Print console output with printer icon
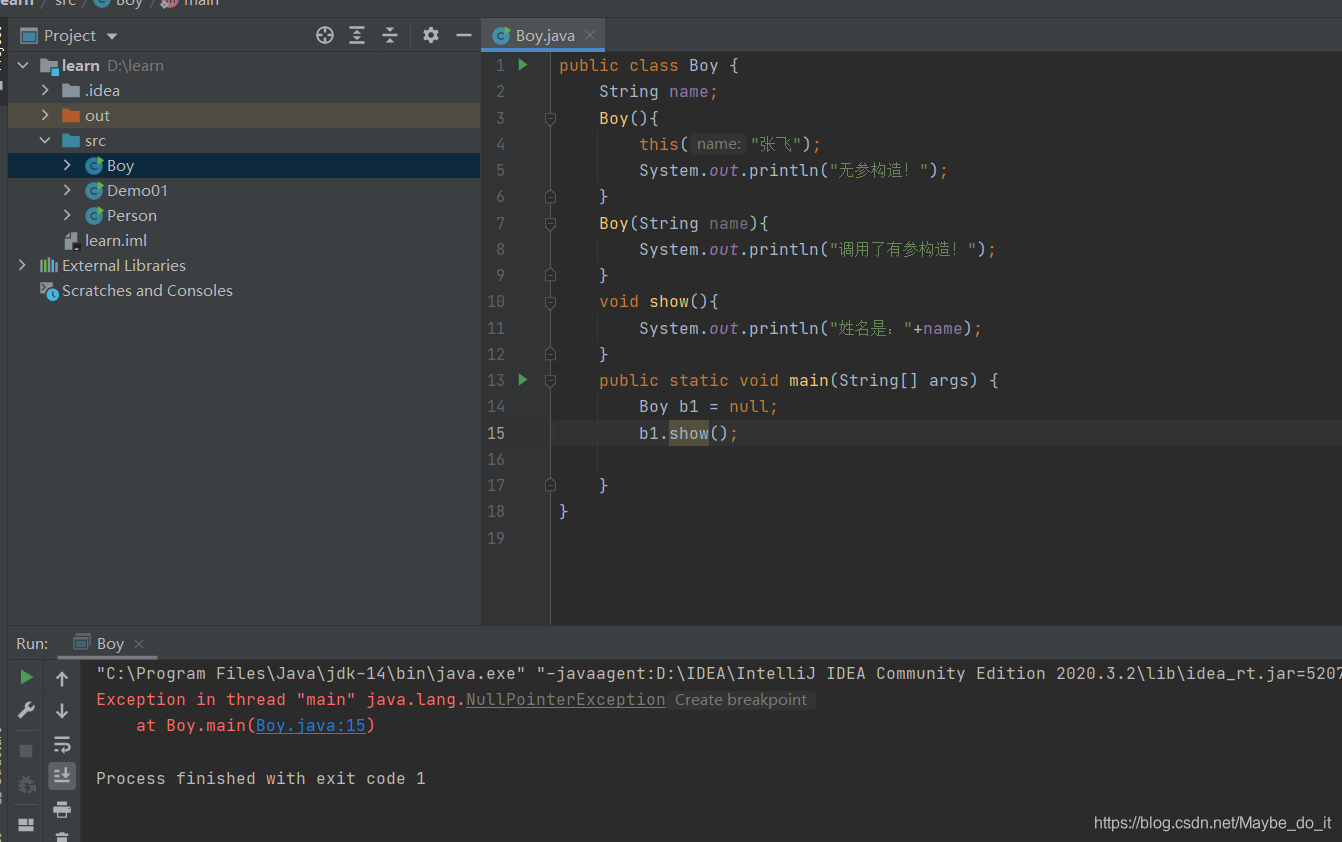Image resolution: width=1342 pixels, height=842 pixels. click(x=62, y=809)
